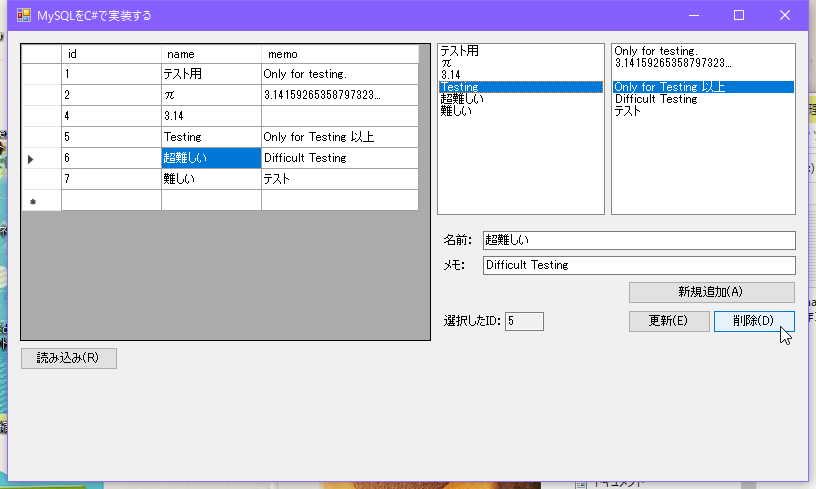Screen dimensions: 816x489
Task: Select 3.14 in the name listbox
Action: pyautogui.click(x=520, y=75)
